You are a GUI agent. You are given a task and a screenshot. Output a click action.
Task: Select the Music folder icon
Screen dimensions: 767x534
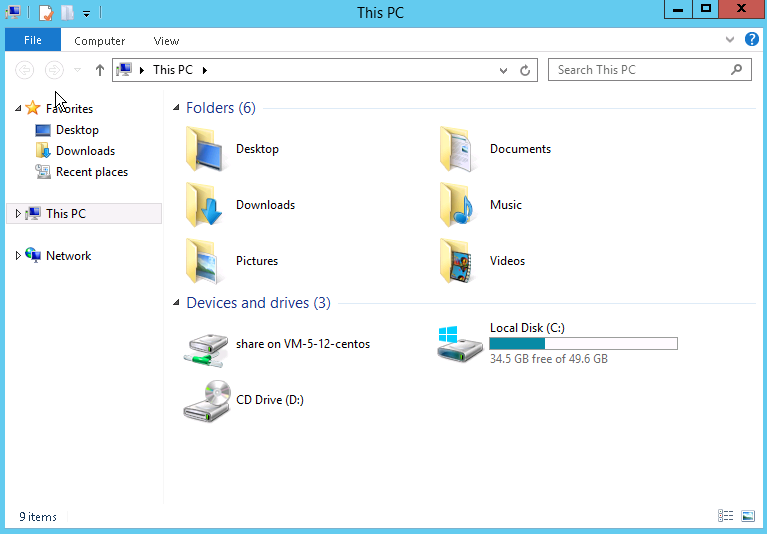click(x=457, y=204)
